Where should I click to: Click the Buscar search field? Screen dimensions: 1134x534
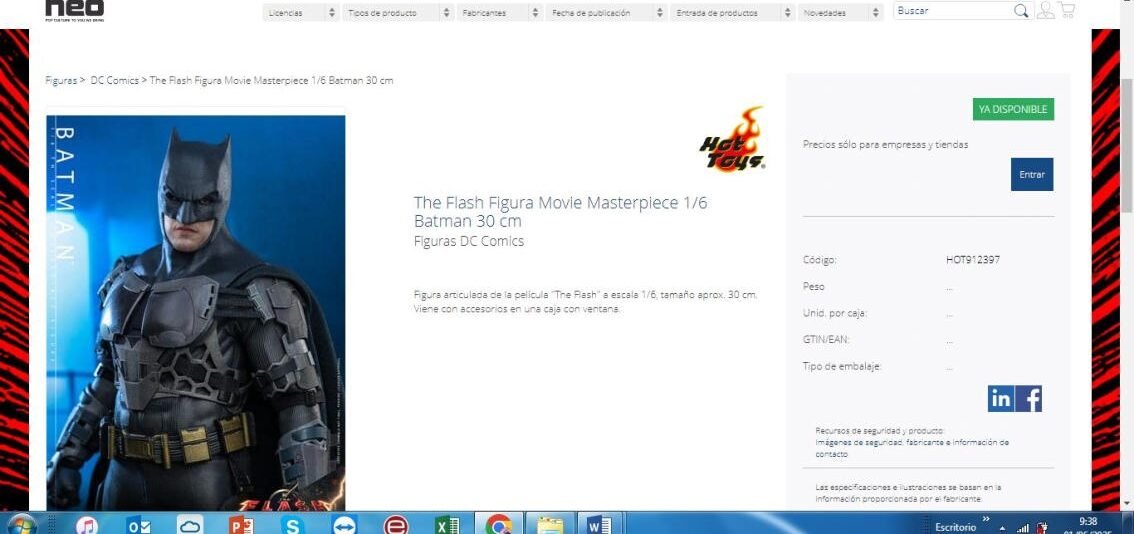pyautogui.click(x=953, y=11)
